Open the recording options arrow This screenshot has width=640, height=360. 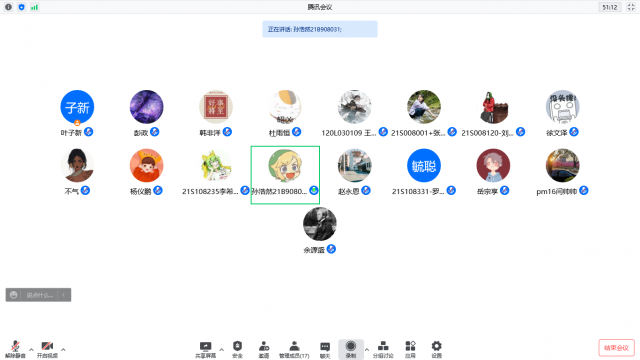(x=367, y=350)
